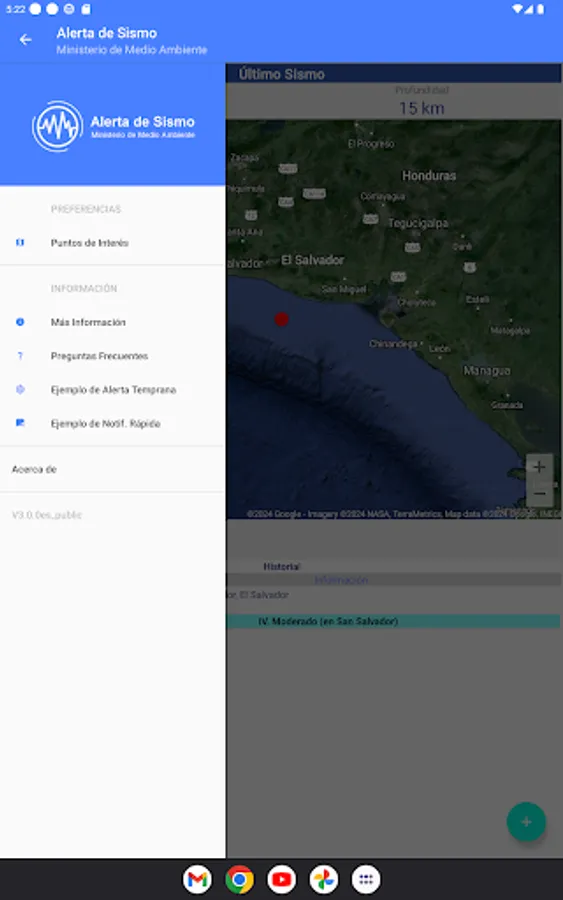Launch Chrome from the dock

[240, 879]
